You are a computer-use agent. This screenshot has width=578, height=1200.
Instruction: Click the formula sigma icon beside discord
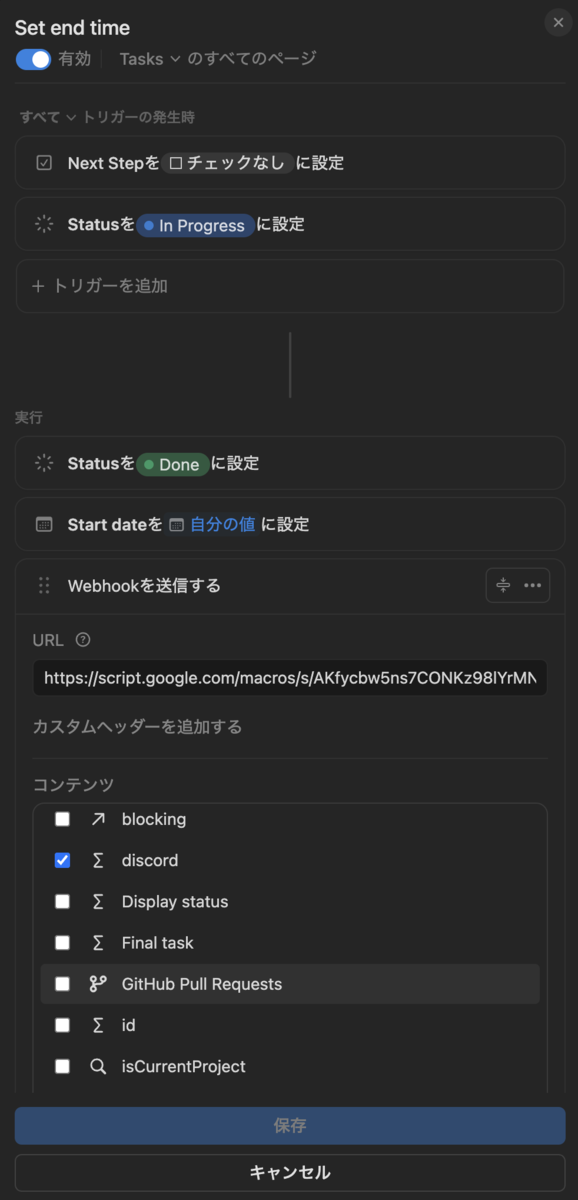[x=98, y=860]
